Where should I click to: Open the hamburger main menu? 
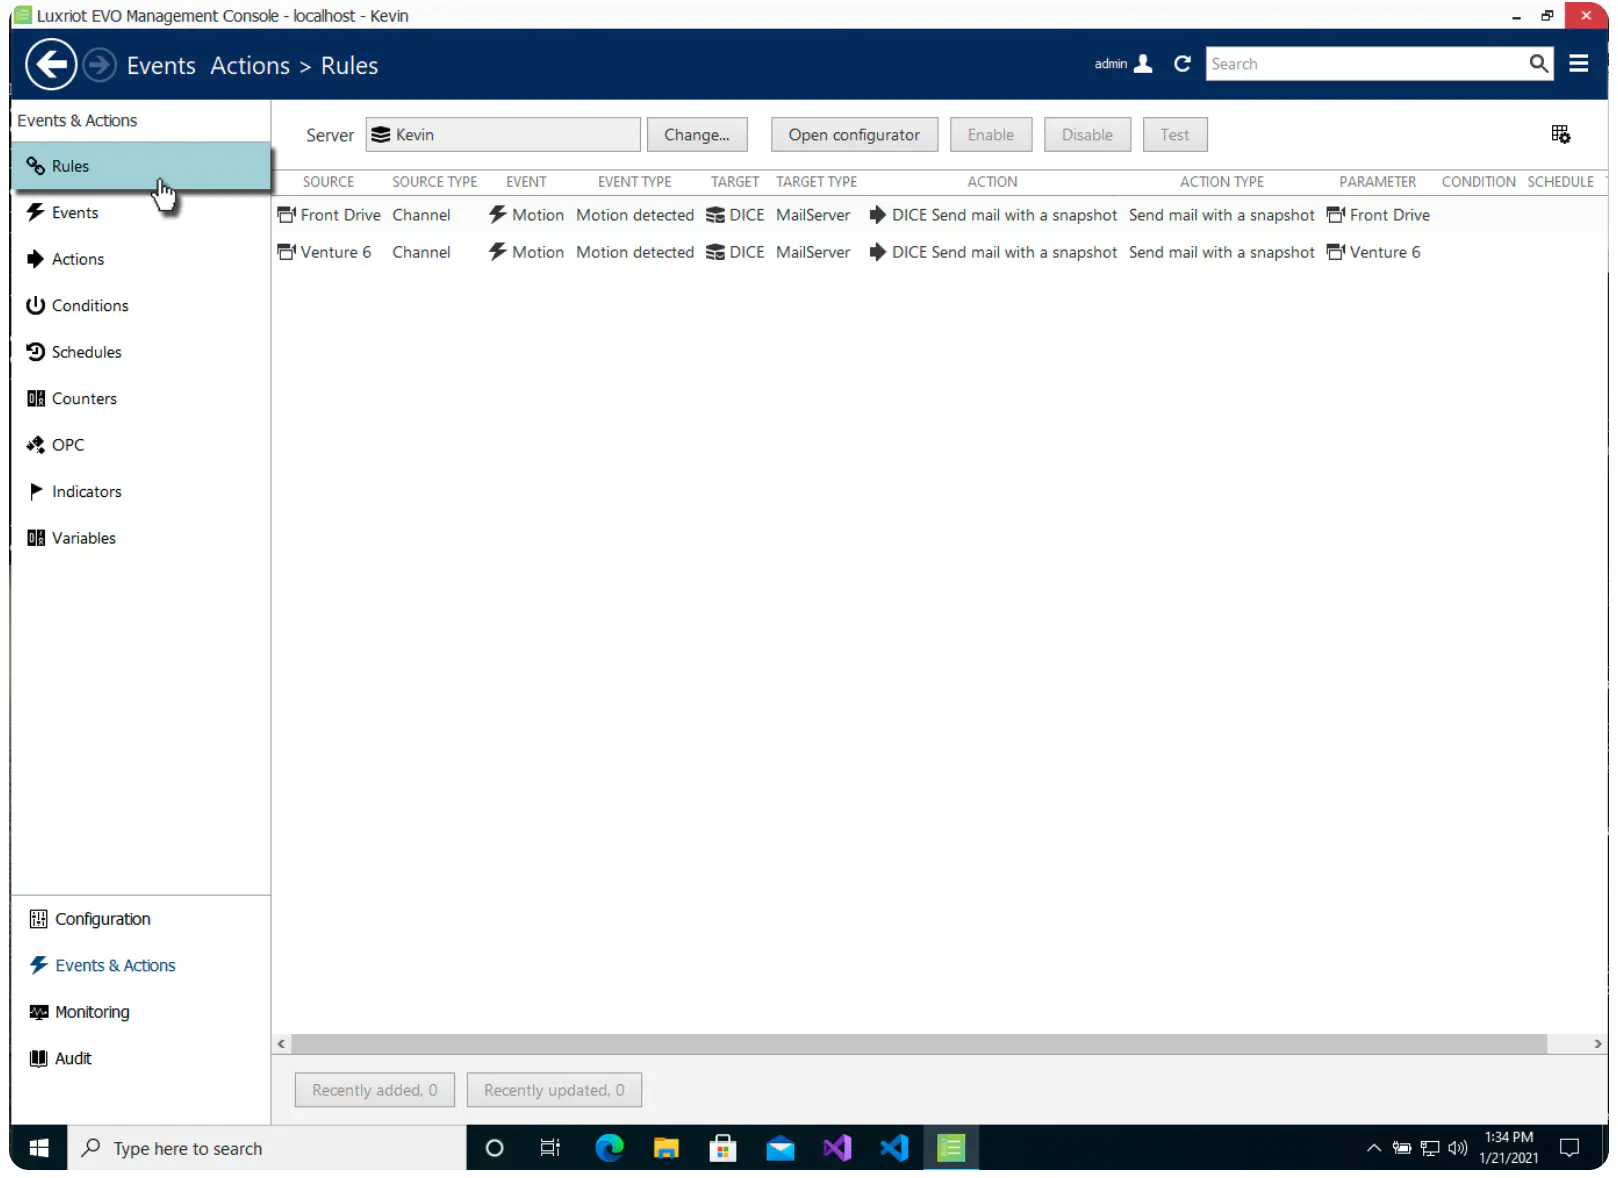[1579, 64]
